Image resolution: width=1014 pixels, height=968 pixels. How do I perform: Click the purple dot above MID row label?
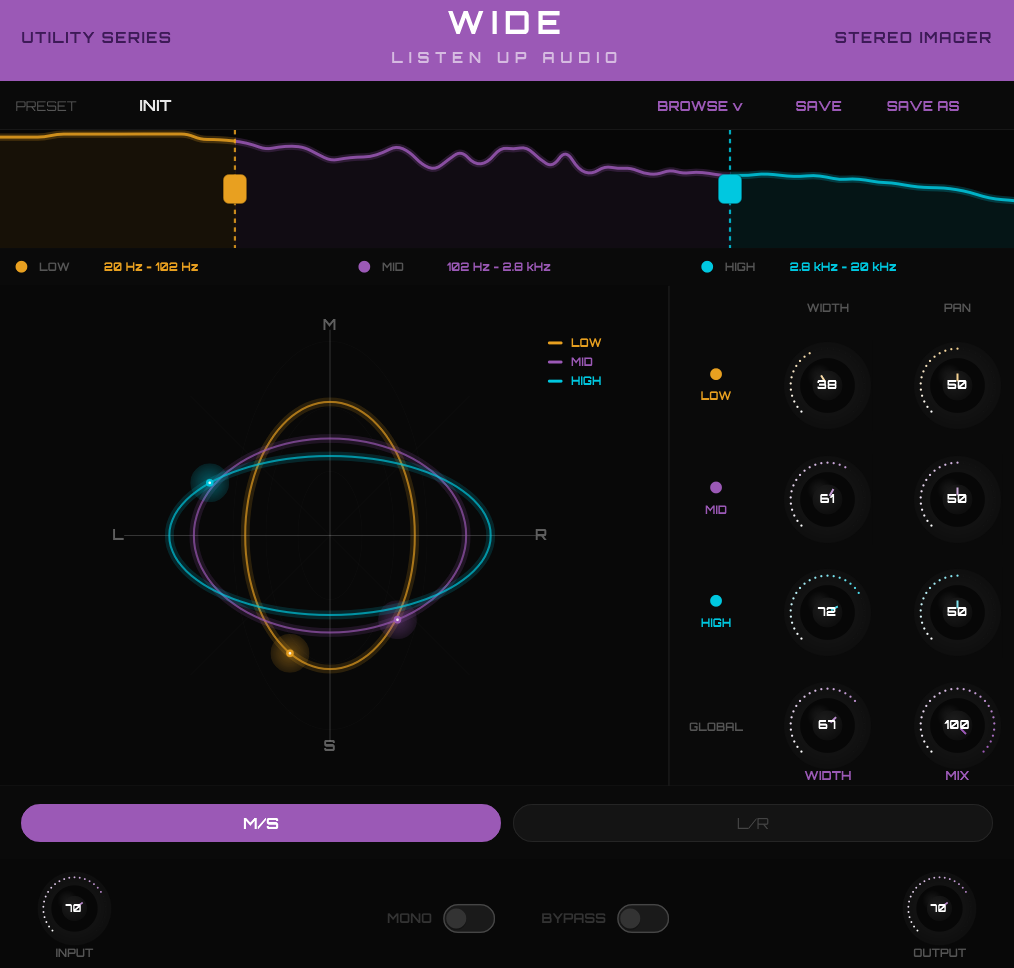pyautogui.click(x=716, y=488)
